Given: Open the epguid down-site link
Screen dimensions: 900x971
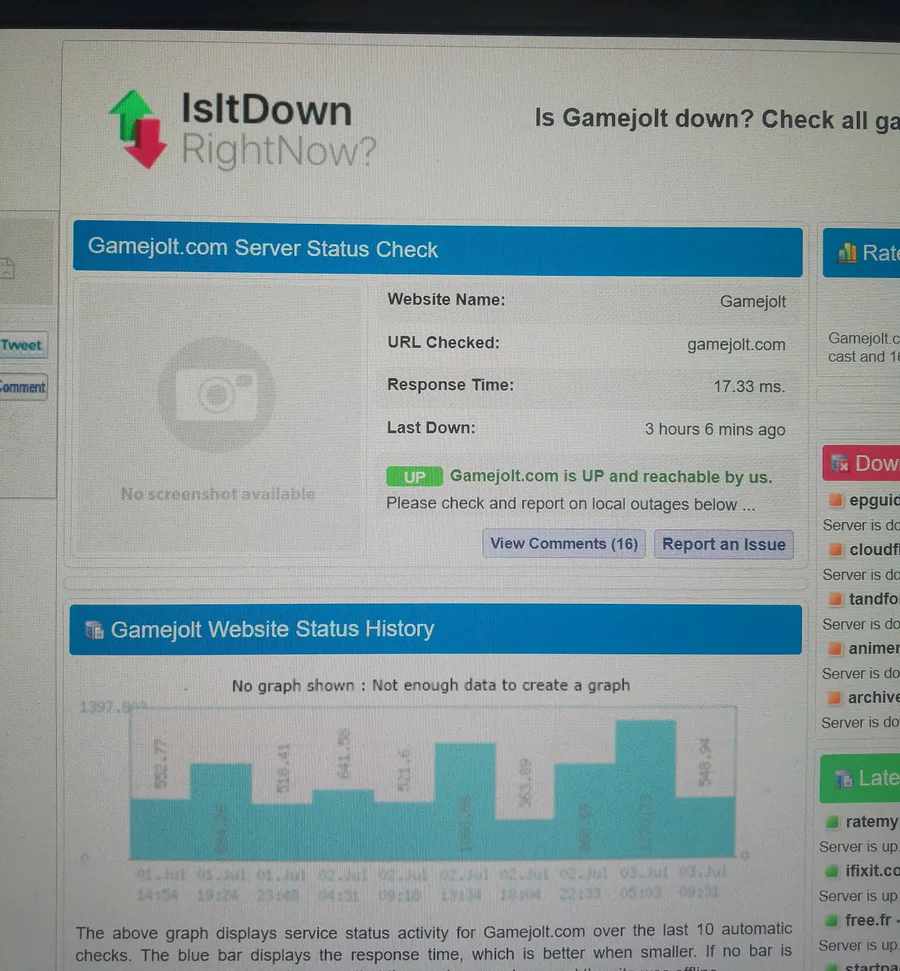Looking at the screenshot, I should (x=874, y=500).
